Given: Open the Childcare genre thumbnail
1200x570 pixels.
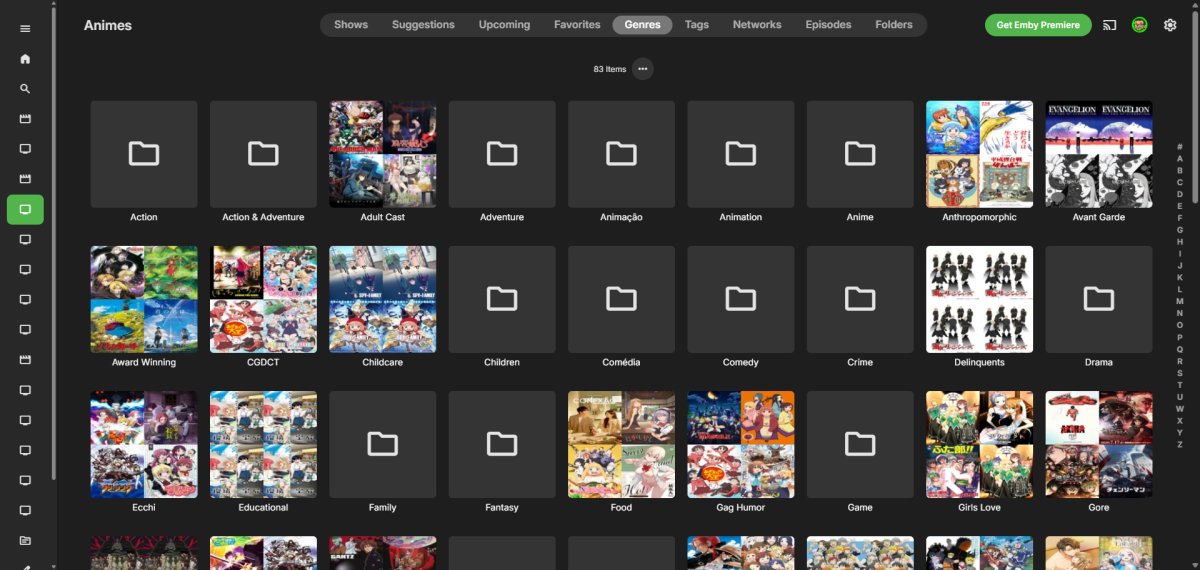Looking at the screenshot, I should [383, 299].
